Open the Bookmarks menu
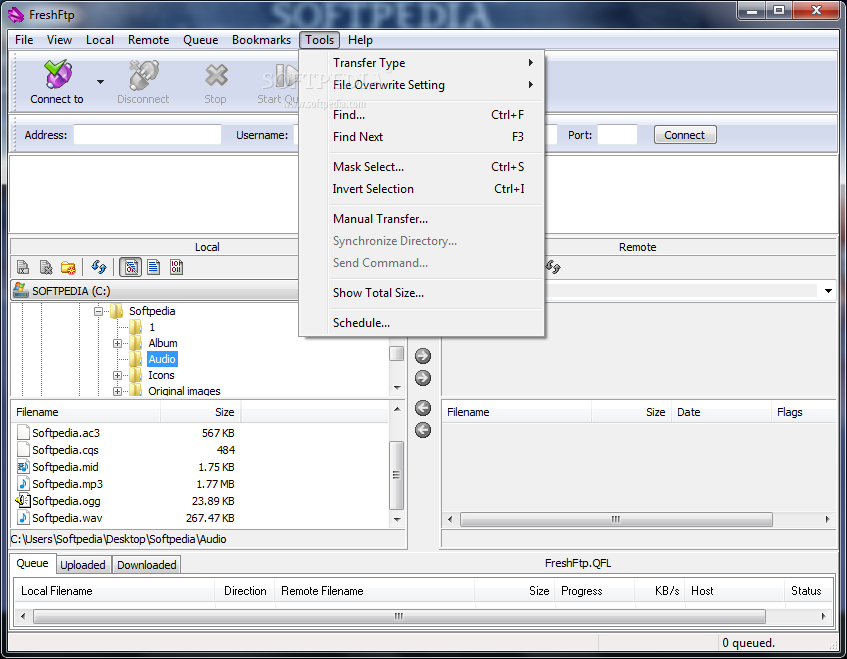Viewport: 847px width, 659px height. coord(261,40)
